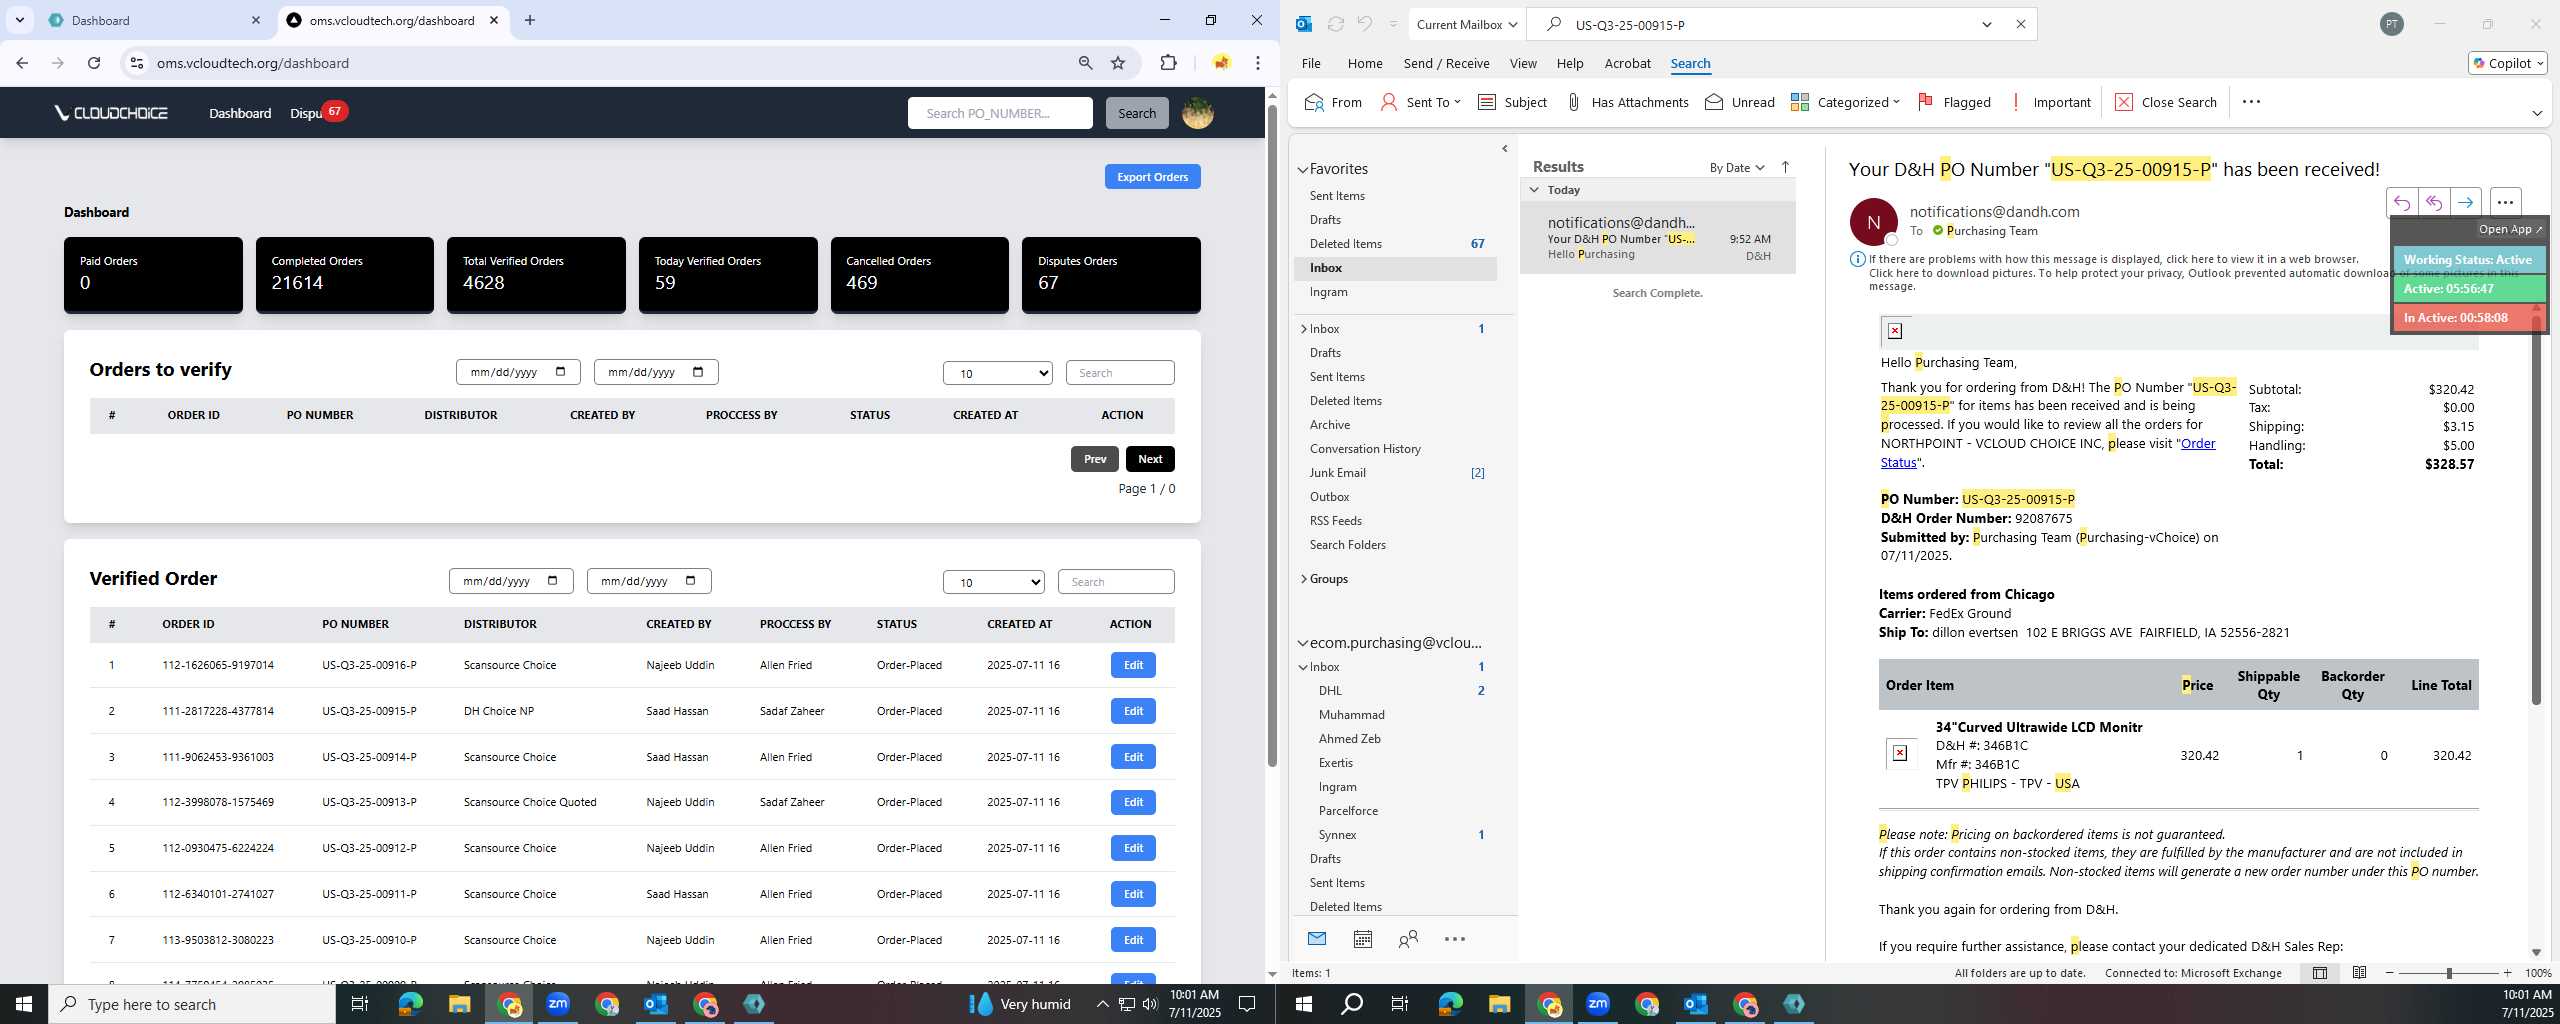
Task: Edit order US-Q3-25-00915-P
Action: click(x=1133, y=711)
